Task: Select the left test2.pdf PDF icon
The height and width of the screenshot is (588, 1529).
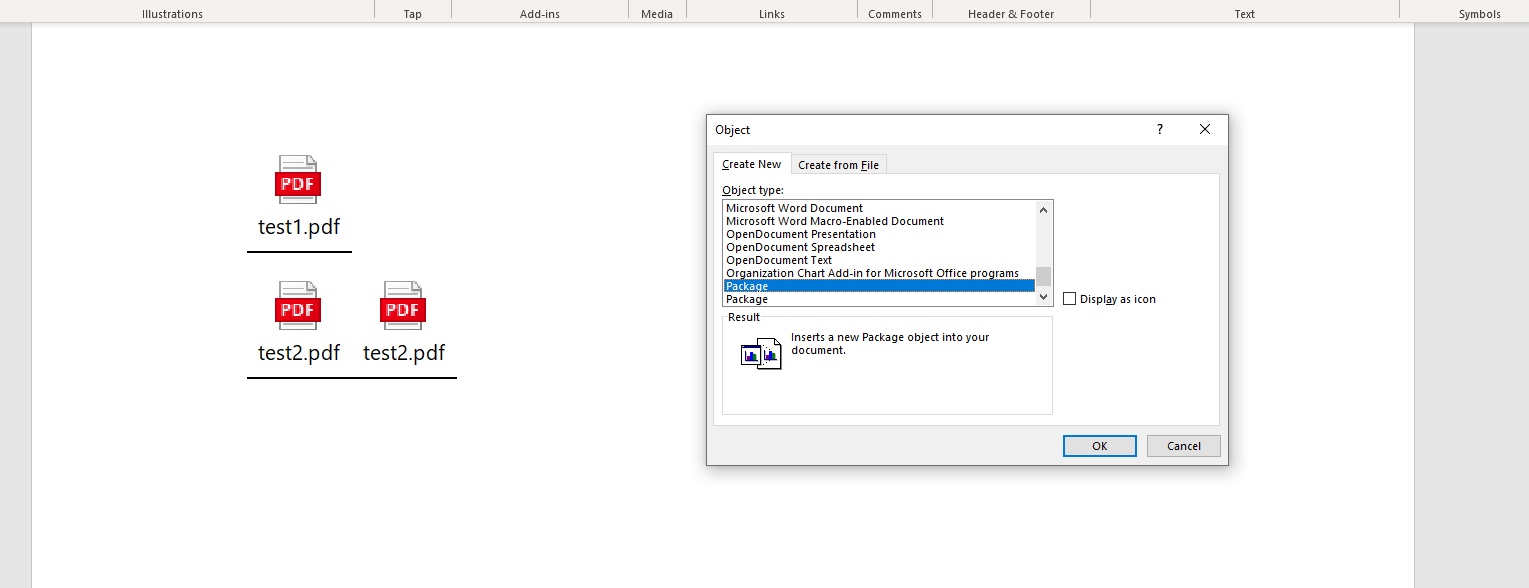Action: coord(297,306)
